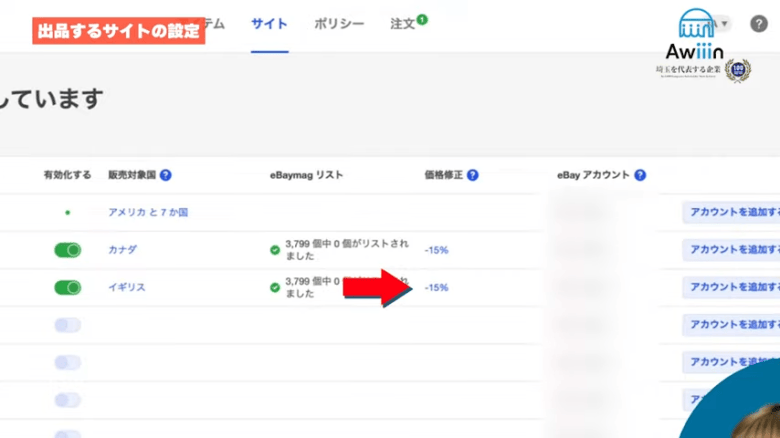This screenshot has height=438, width=780.
Task: Click green notification badge on 注文 tab
Action: 422,19
